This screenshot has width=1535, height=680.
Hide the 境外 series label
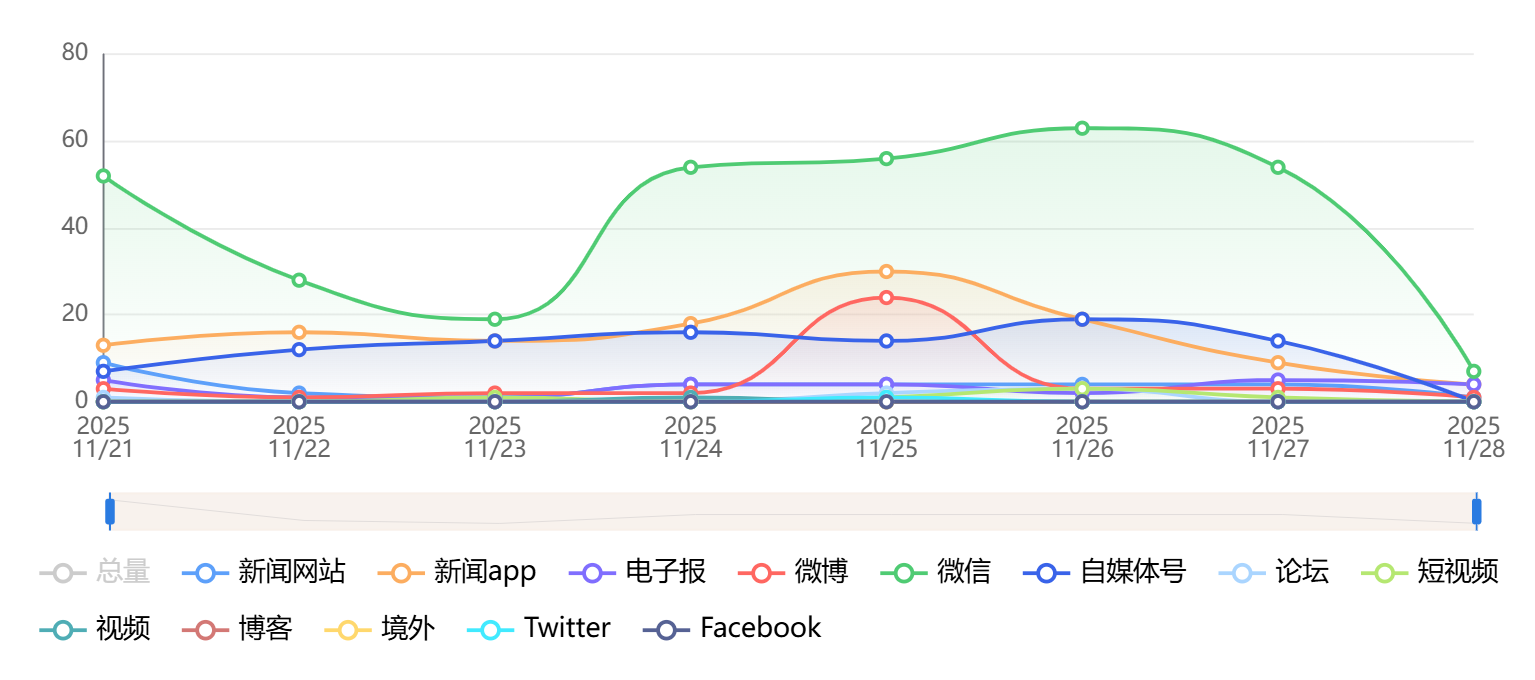coord(407,629)
